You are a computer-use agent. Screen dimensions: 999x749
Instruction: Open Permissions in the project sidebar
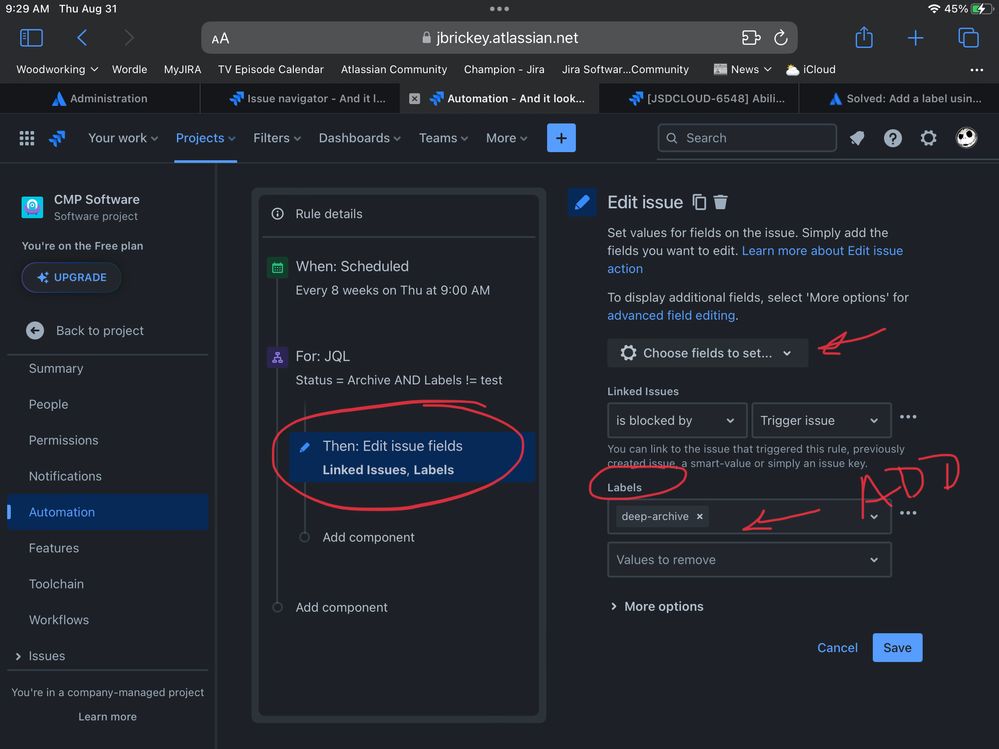pyautogui.click(x=64, y=440)
